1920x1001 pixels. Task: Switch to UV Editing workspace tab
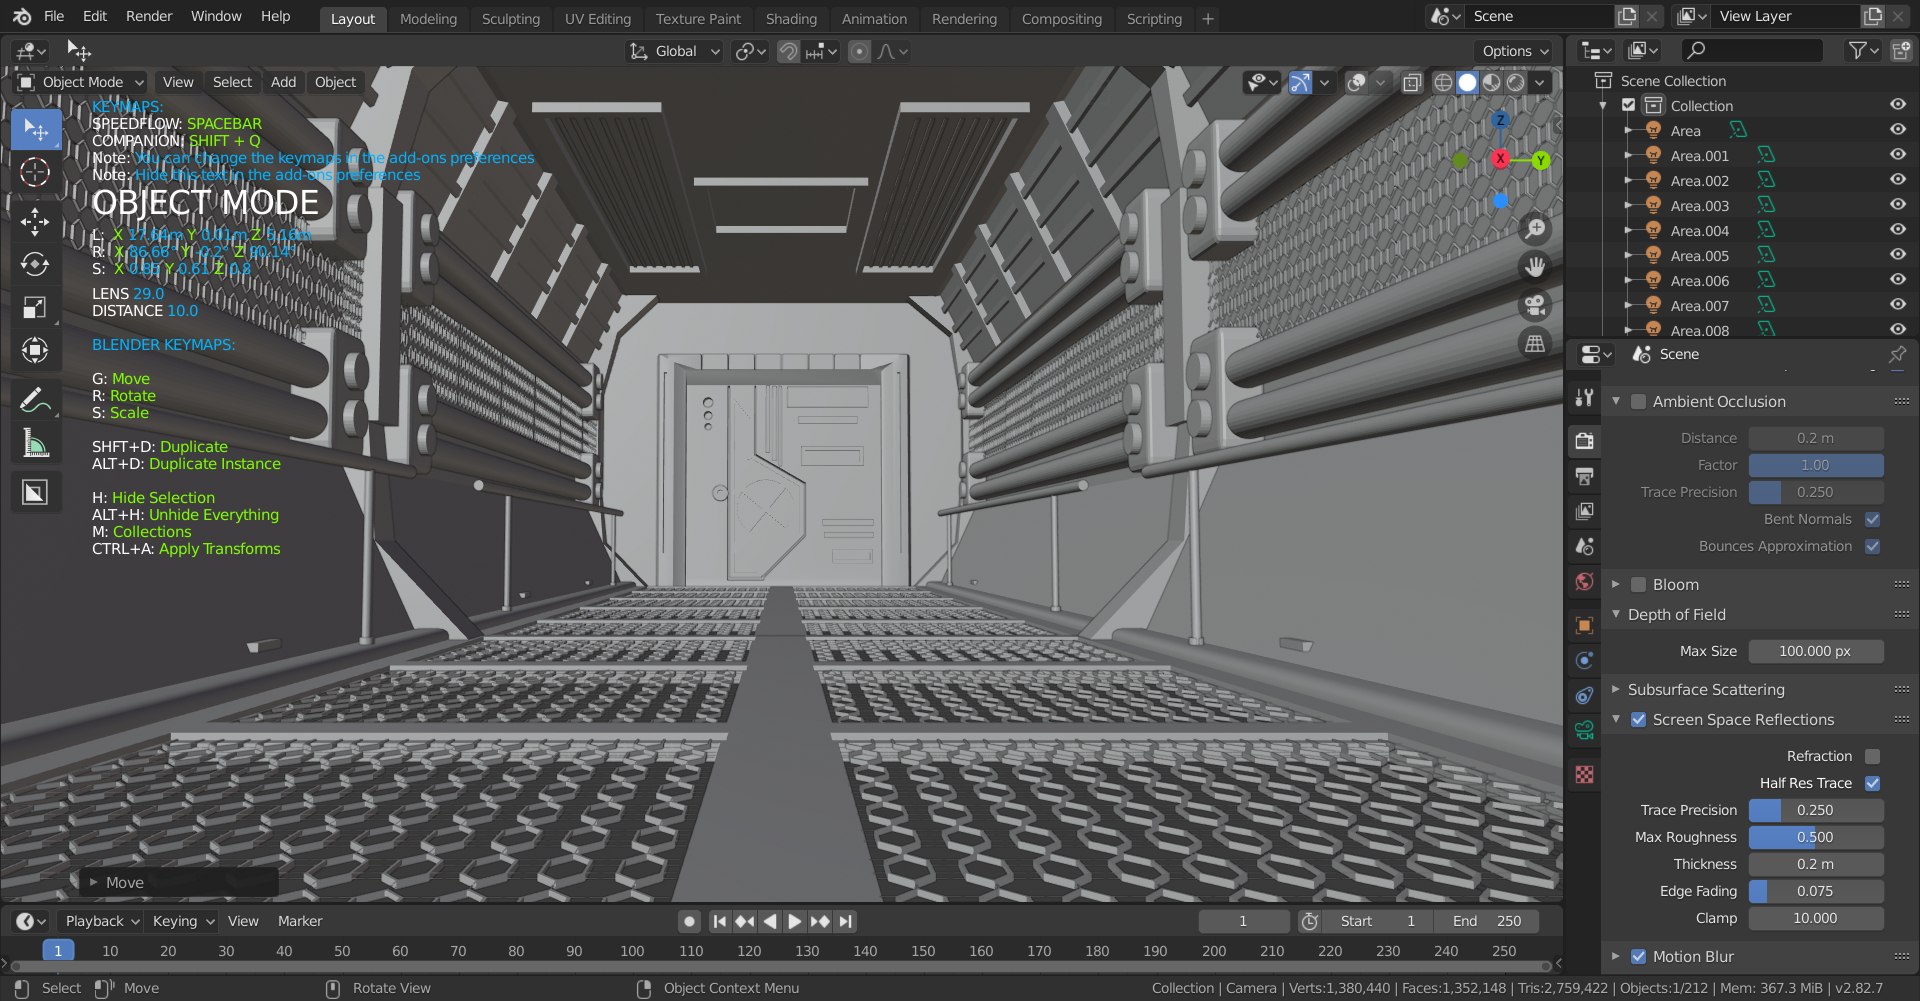[598, 18]
